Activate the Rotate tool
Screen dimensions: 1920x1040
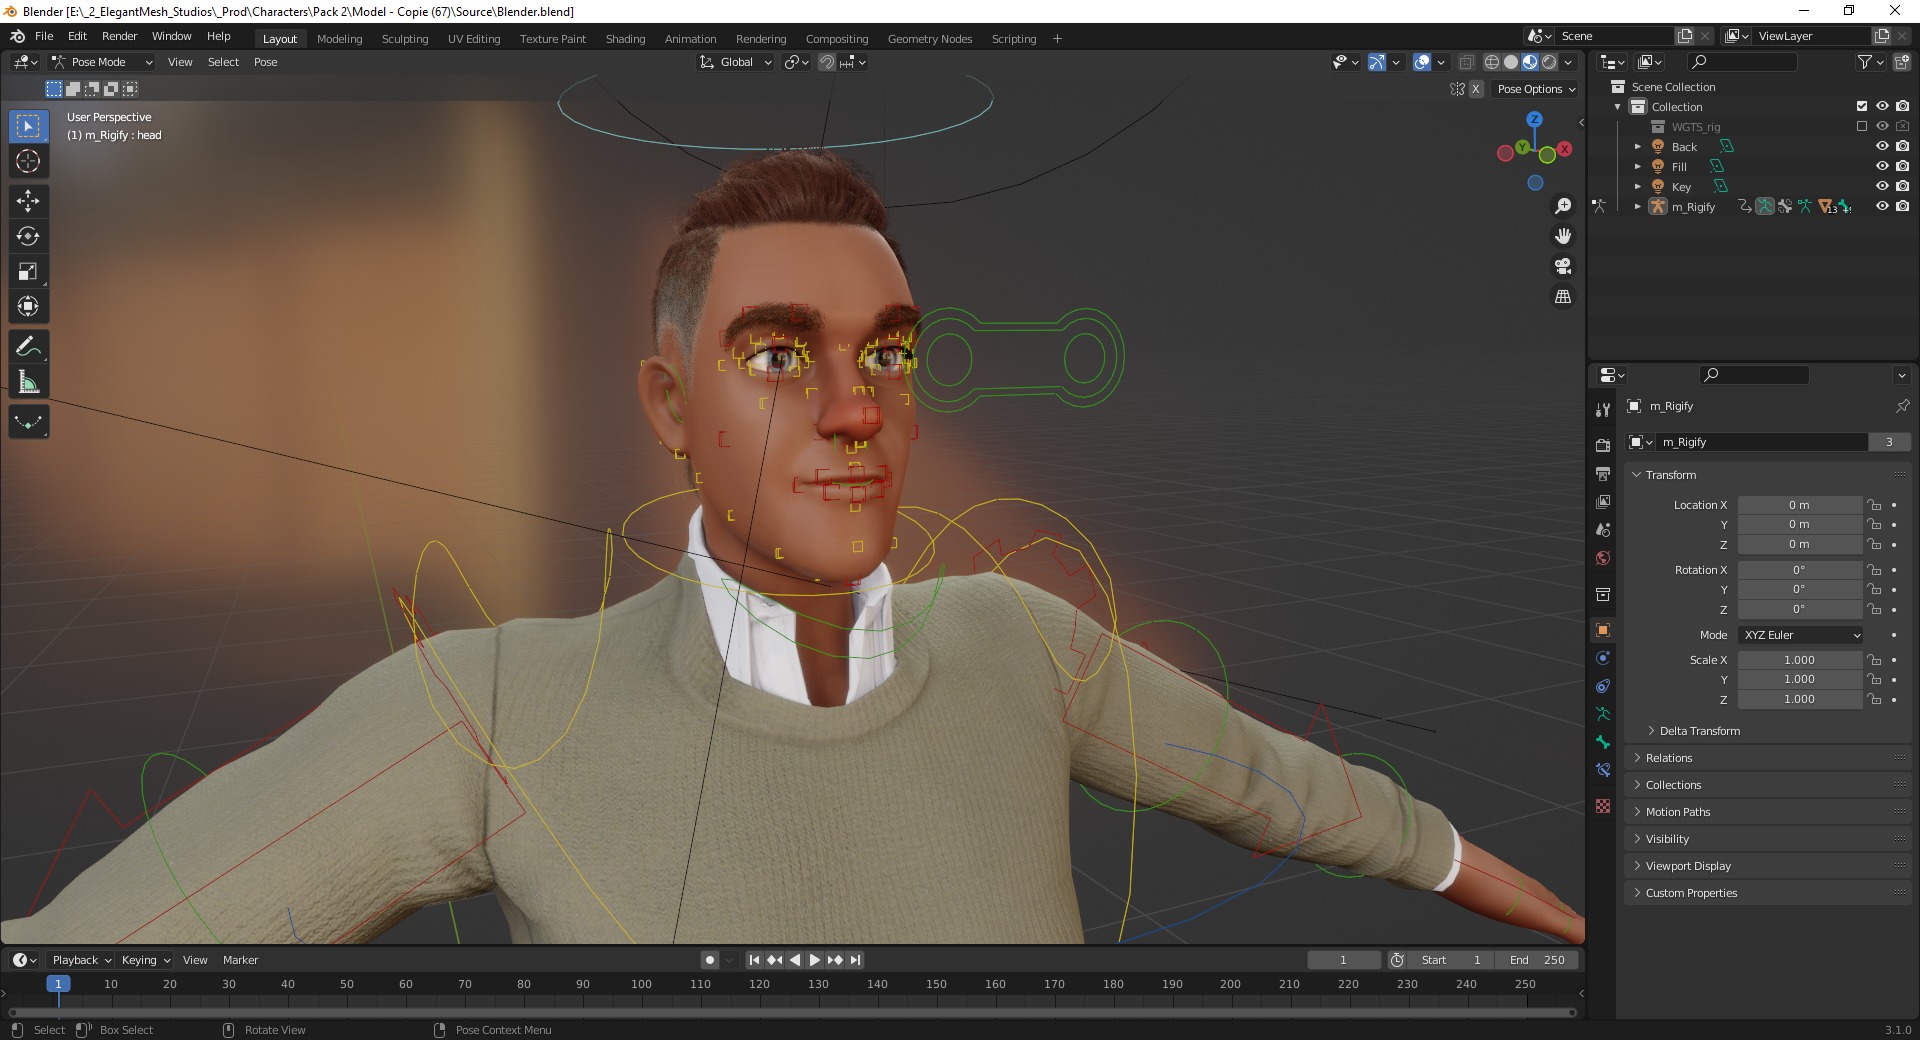click(28, 236)
